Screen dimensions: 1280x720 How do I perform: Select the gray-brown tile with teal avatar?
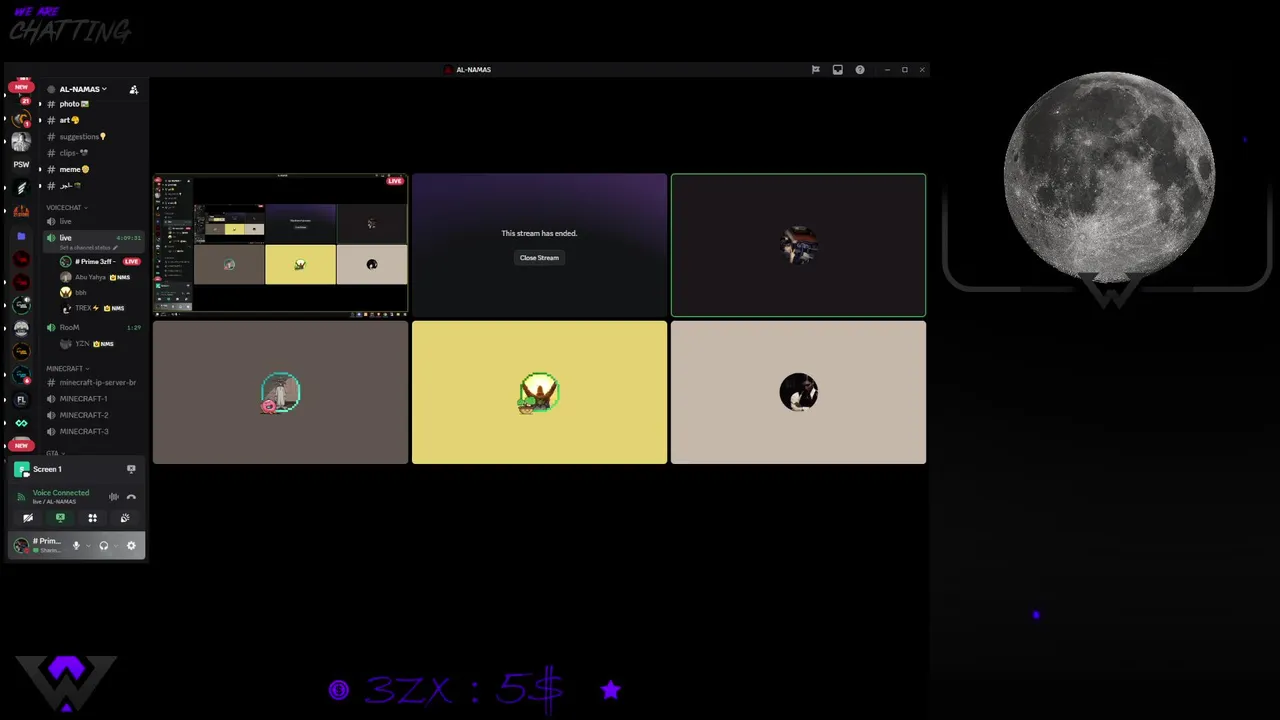click(x=280, y=392)
